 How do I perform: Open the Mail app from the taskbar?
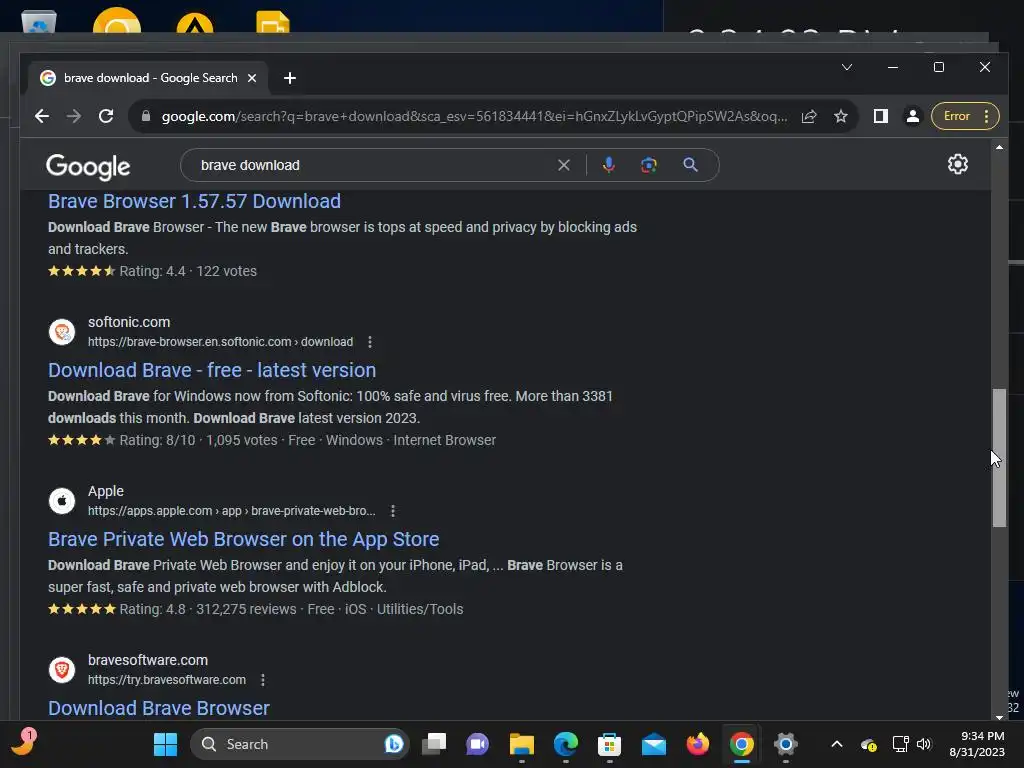pyautogui.click(x=654, y=744)
